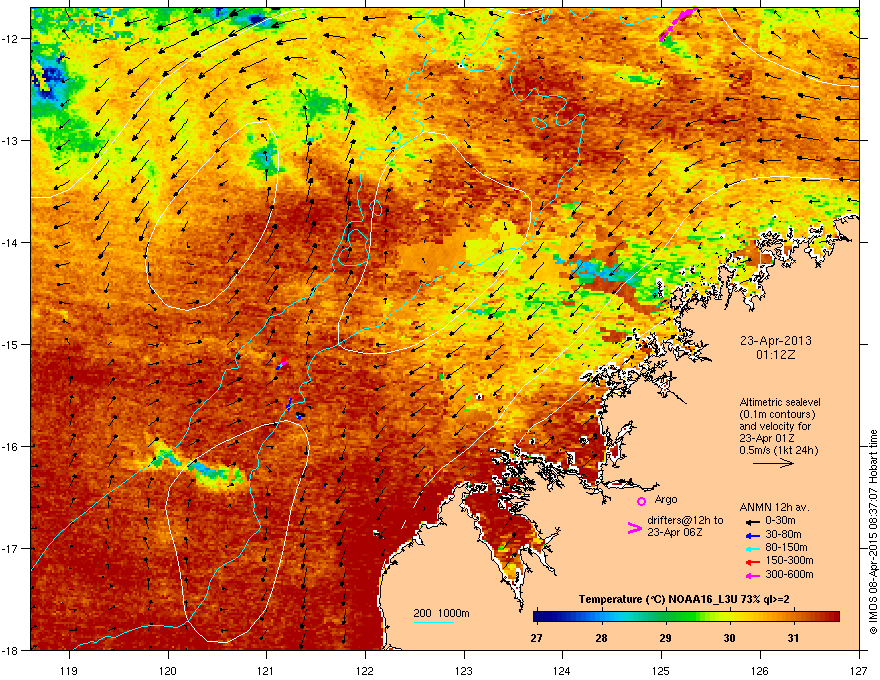Click the colorbar tick label 31

click(793, 638)
